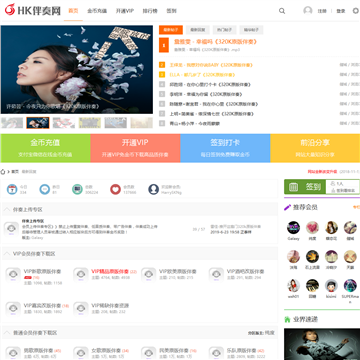Open the 乐队原版伴奏 forum link
Viewport: 360px width, 360px height.
tap(241, 351)
